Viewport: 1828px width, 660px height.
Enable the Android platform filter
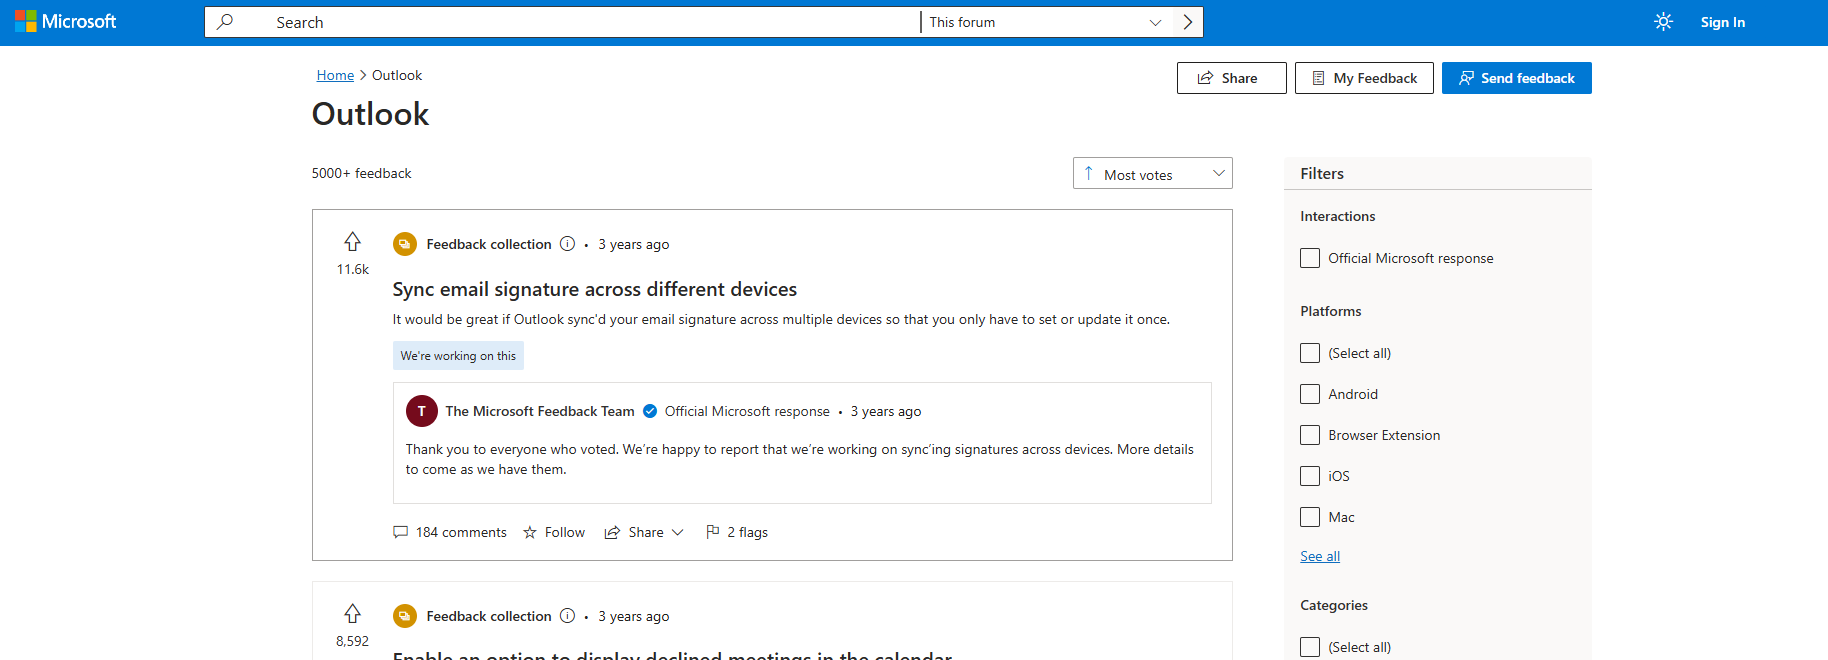[x=1310, y=394]
